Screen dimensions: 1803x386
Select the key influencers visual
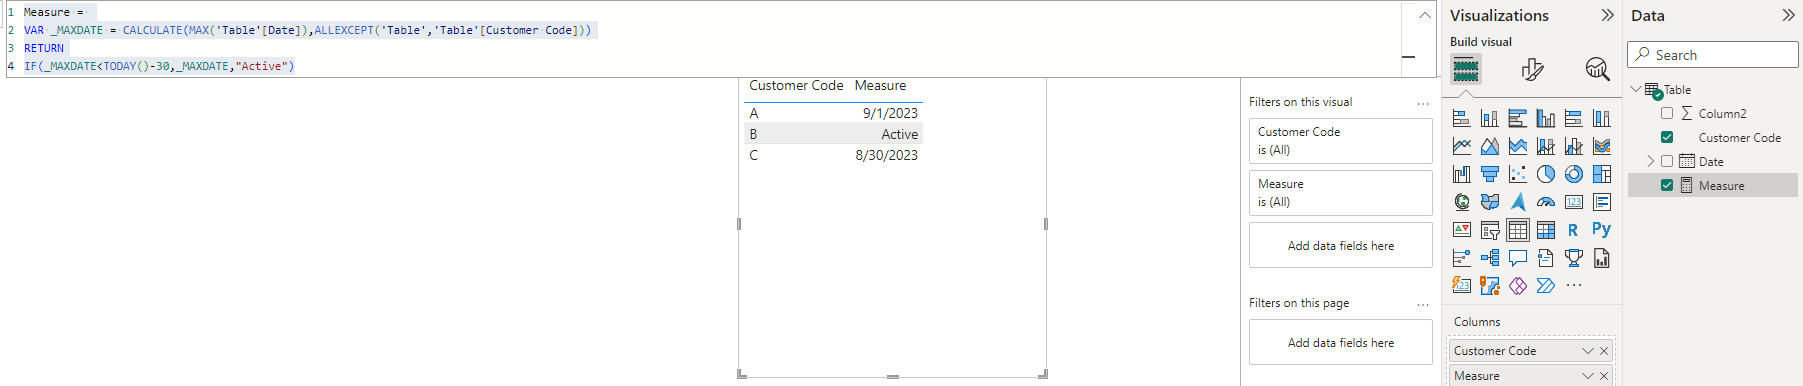tap(1461, 258)
